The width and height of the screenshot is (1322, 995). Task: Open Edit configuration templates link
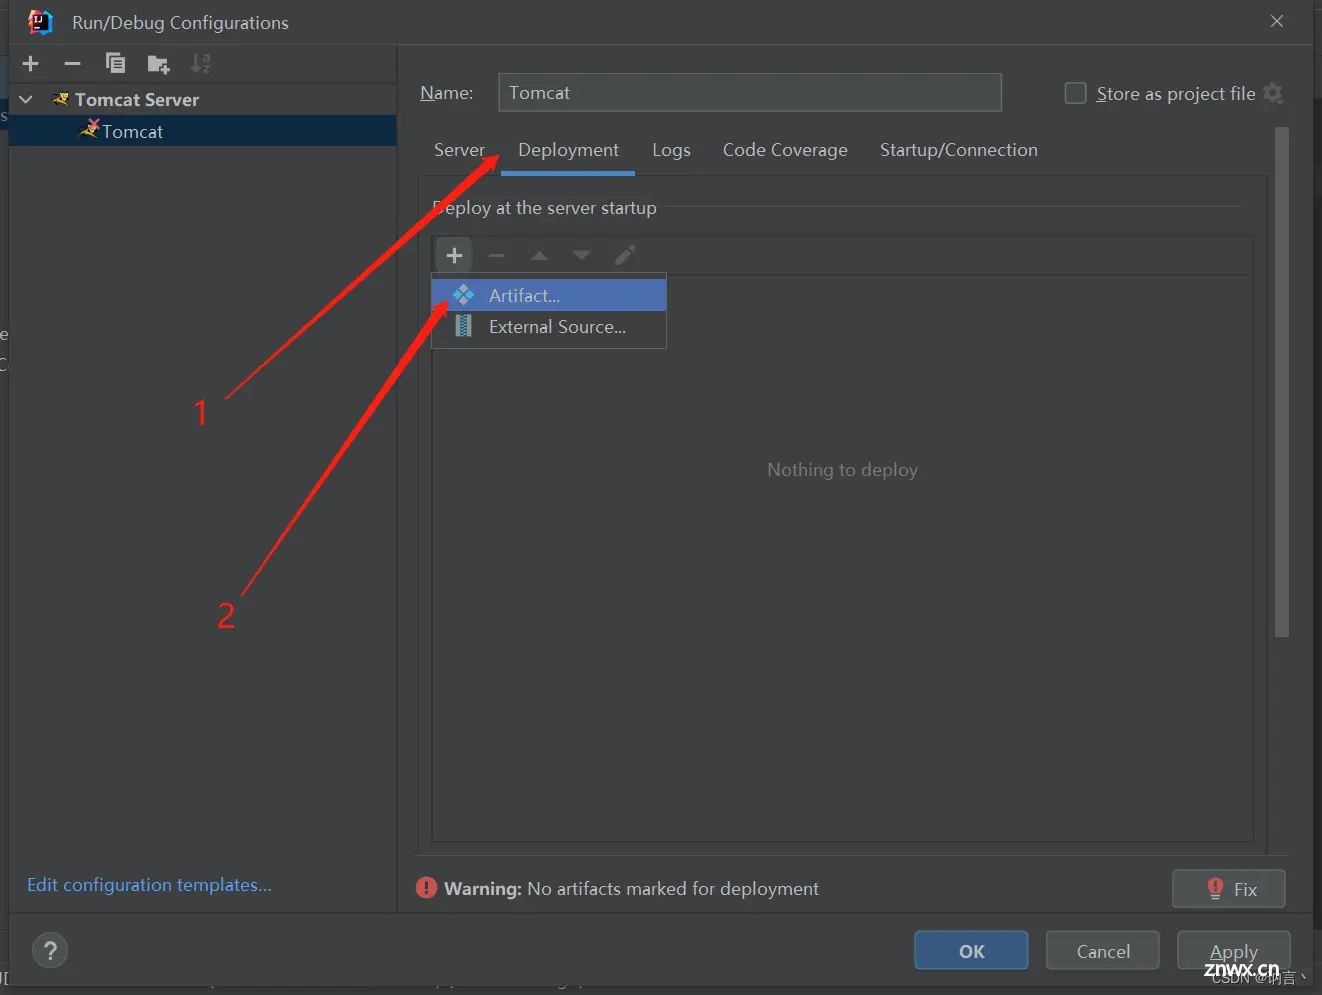149,885
